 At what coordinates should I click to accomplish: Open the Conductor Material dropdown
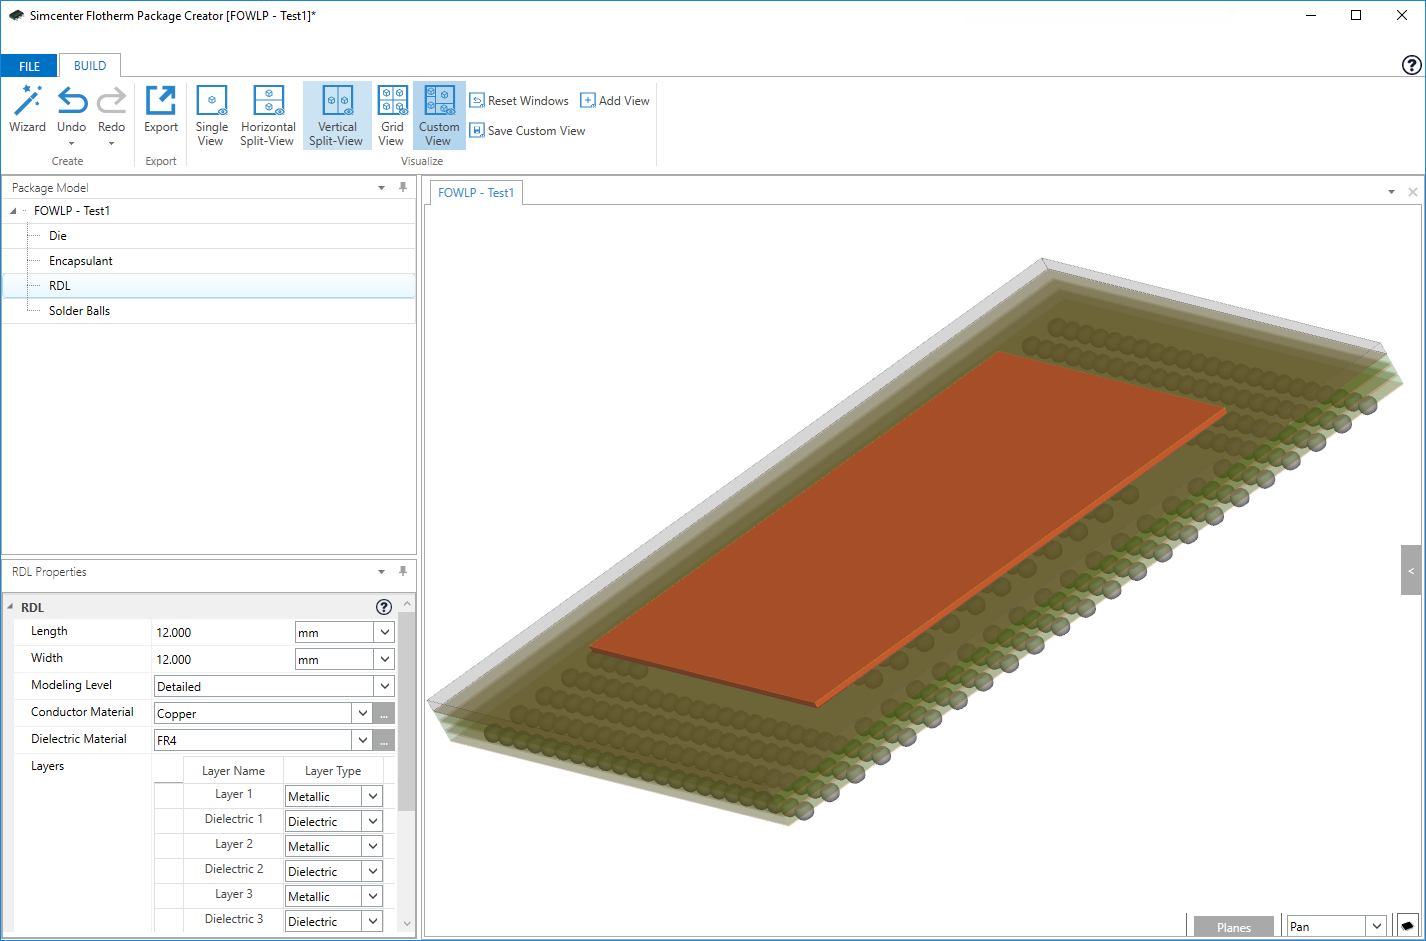[362, 713]
